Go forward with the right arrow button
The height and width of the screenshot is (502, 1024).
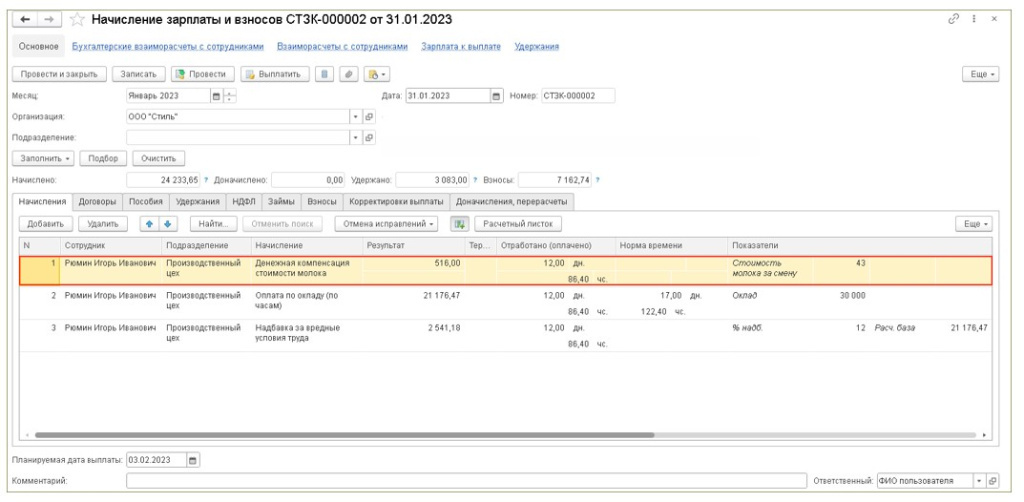pos(48,20)
